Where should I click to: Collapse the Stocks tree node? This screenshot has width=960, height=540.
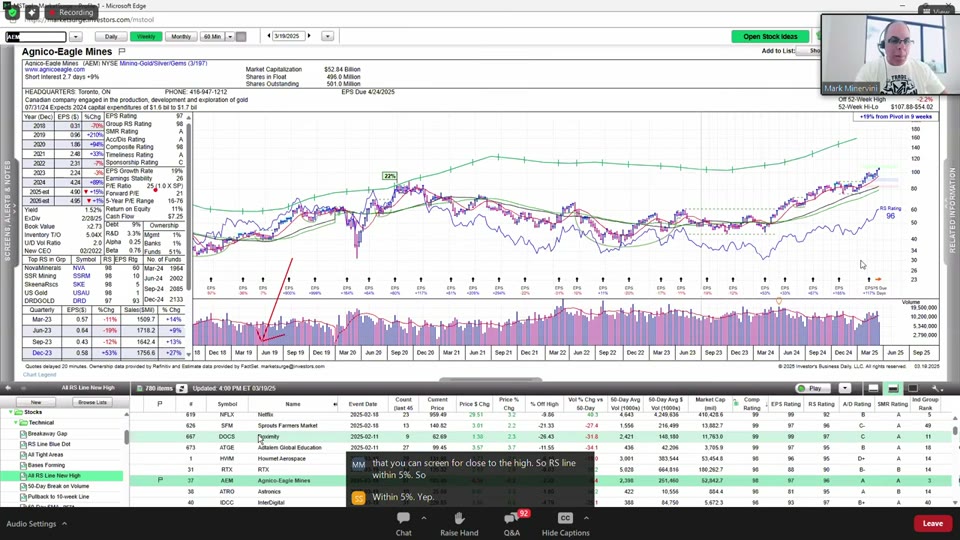[10, 412]
